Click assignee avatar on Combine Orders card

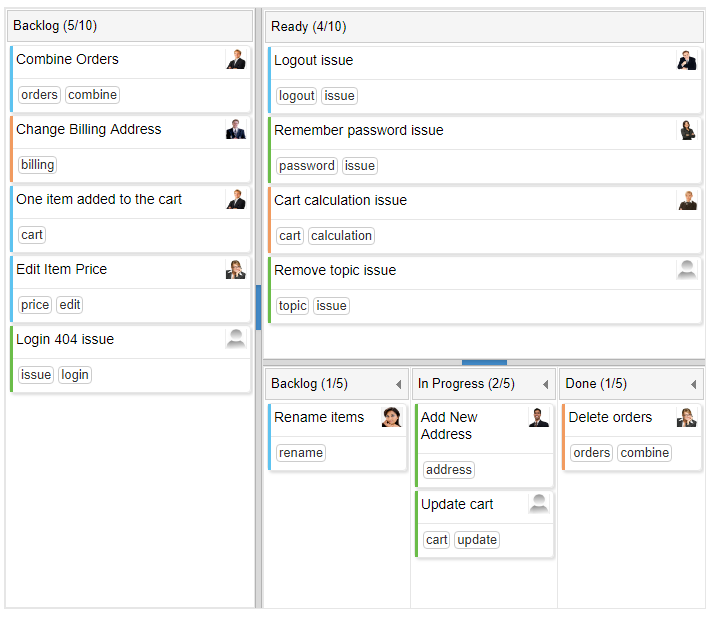pos(236,60)
